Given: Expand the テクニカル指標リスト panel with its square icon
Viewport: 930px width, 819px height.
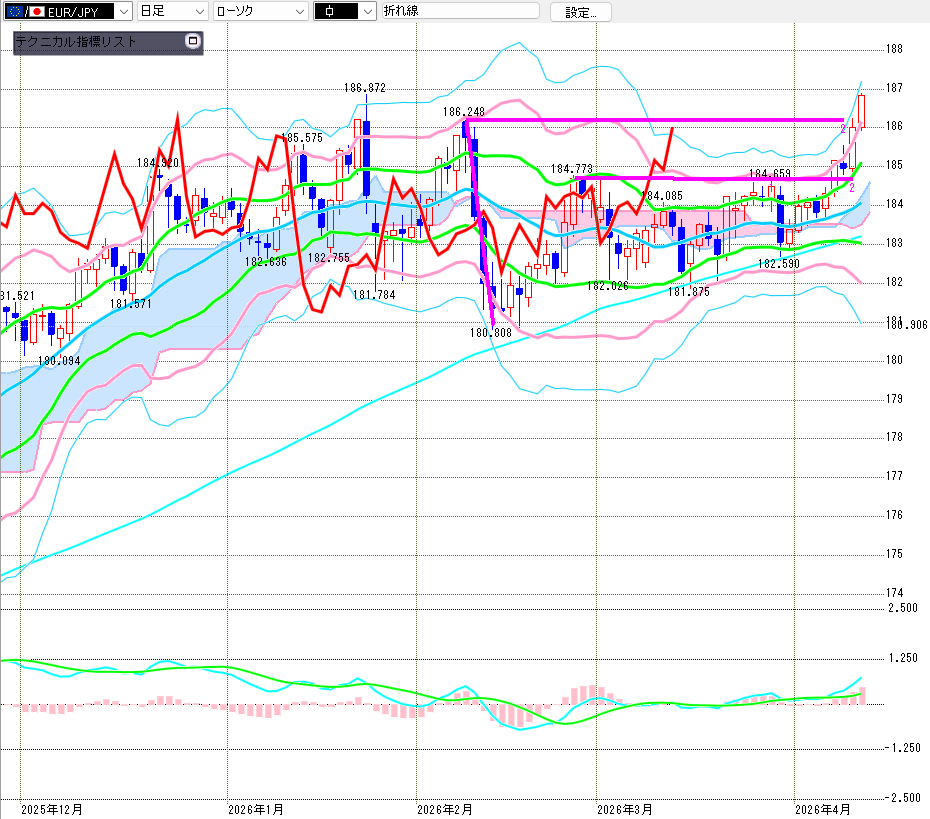Looking at the screenshot, I should (193, 42).
